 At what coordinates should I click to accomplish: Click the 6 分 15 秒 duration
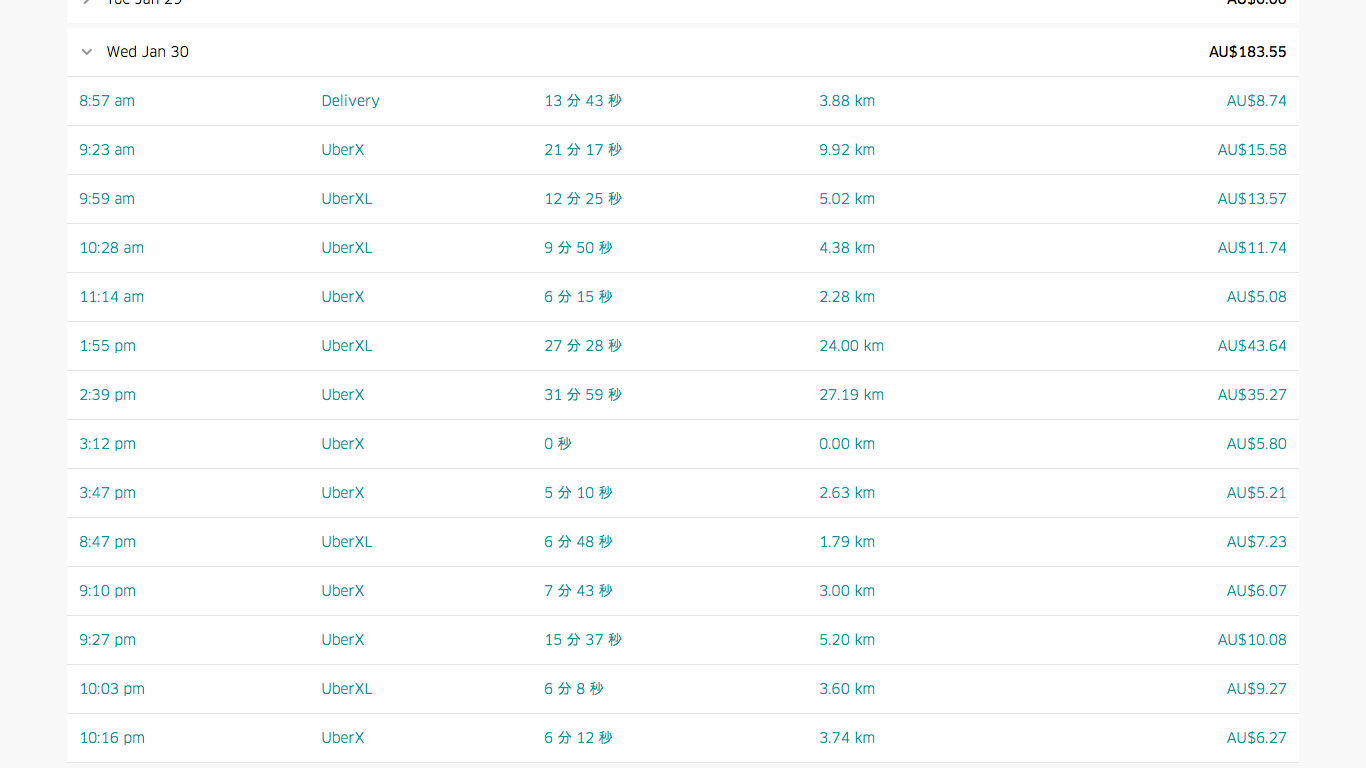[x=579, y=297]
